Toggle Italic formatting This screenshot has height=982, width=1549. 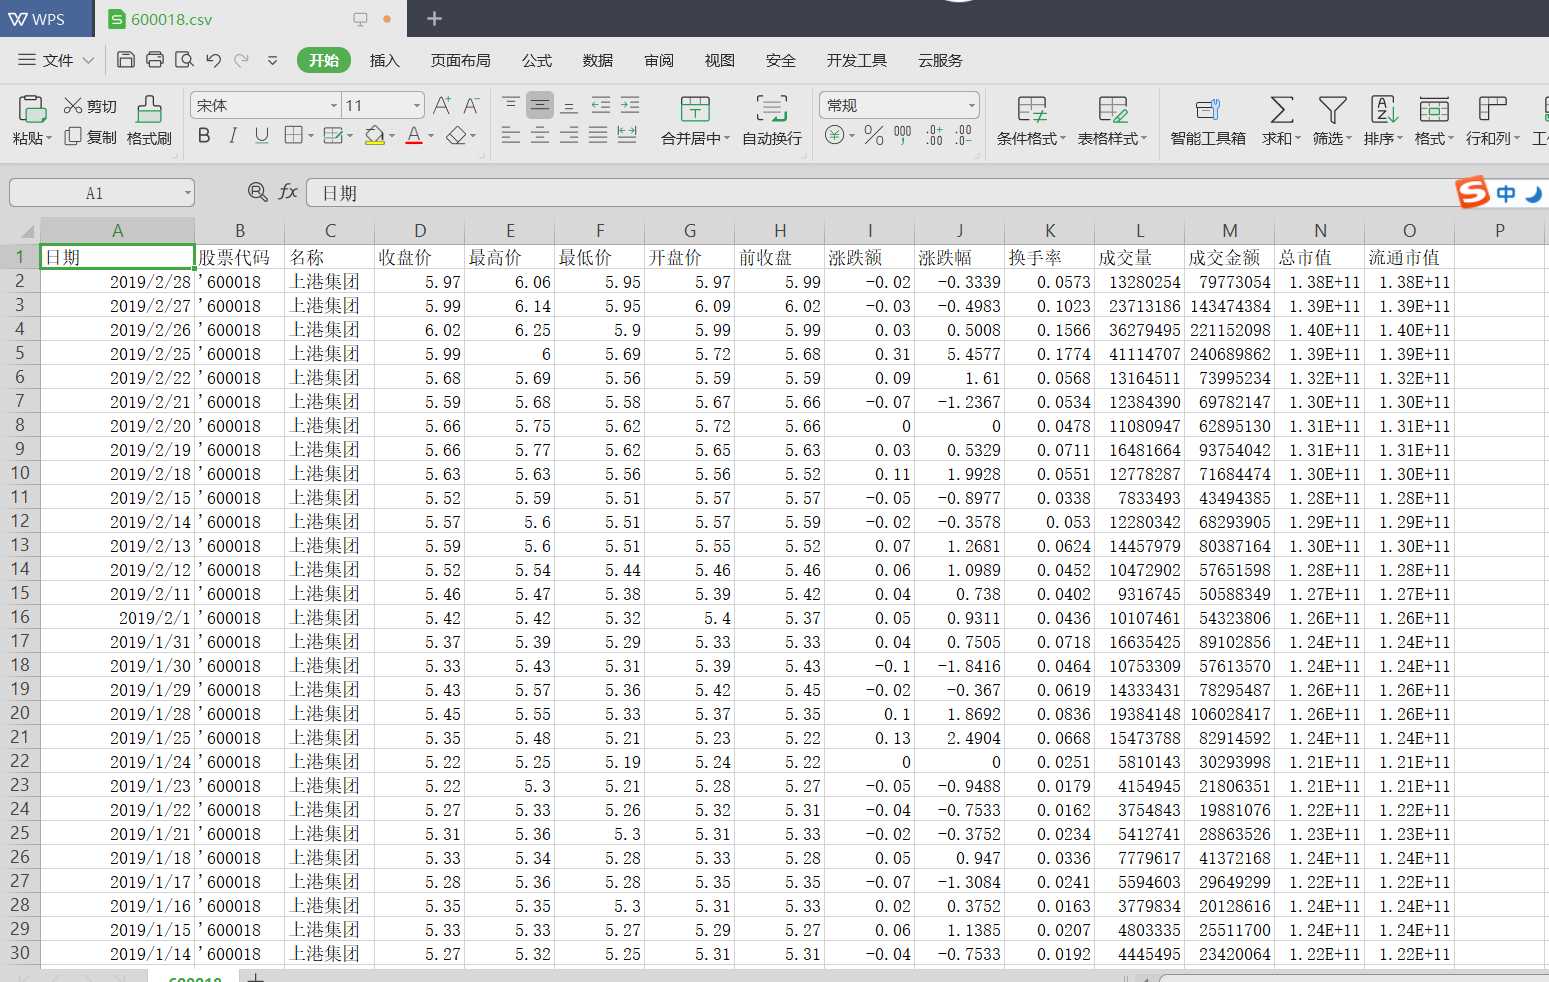tap(233, 135)
